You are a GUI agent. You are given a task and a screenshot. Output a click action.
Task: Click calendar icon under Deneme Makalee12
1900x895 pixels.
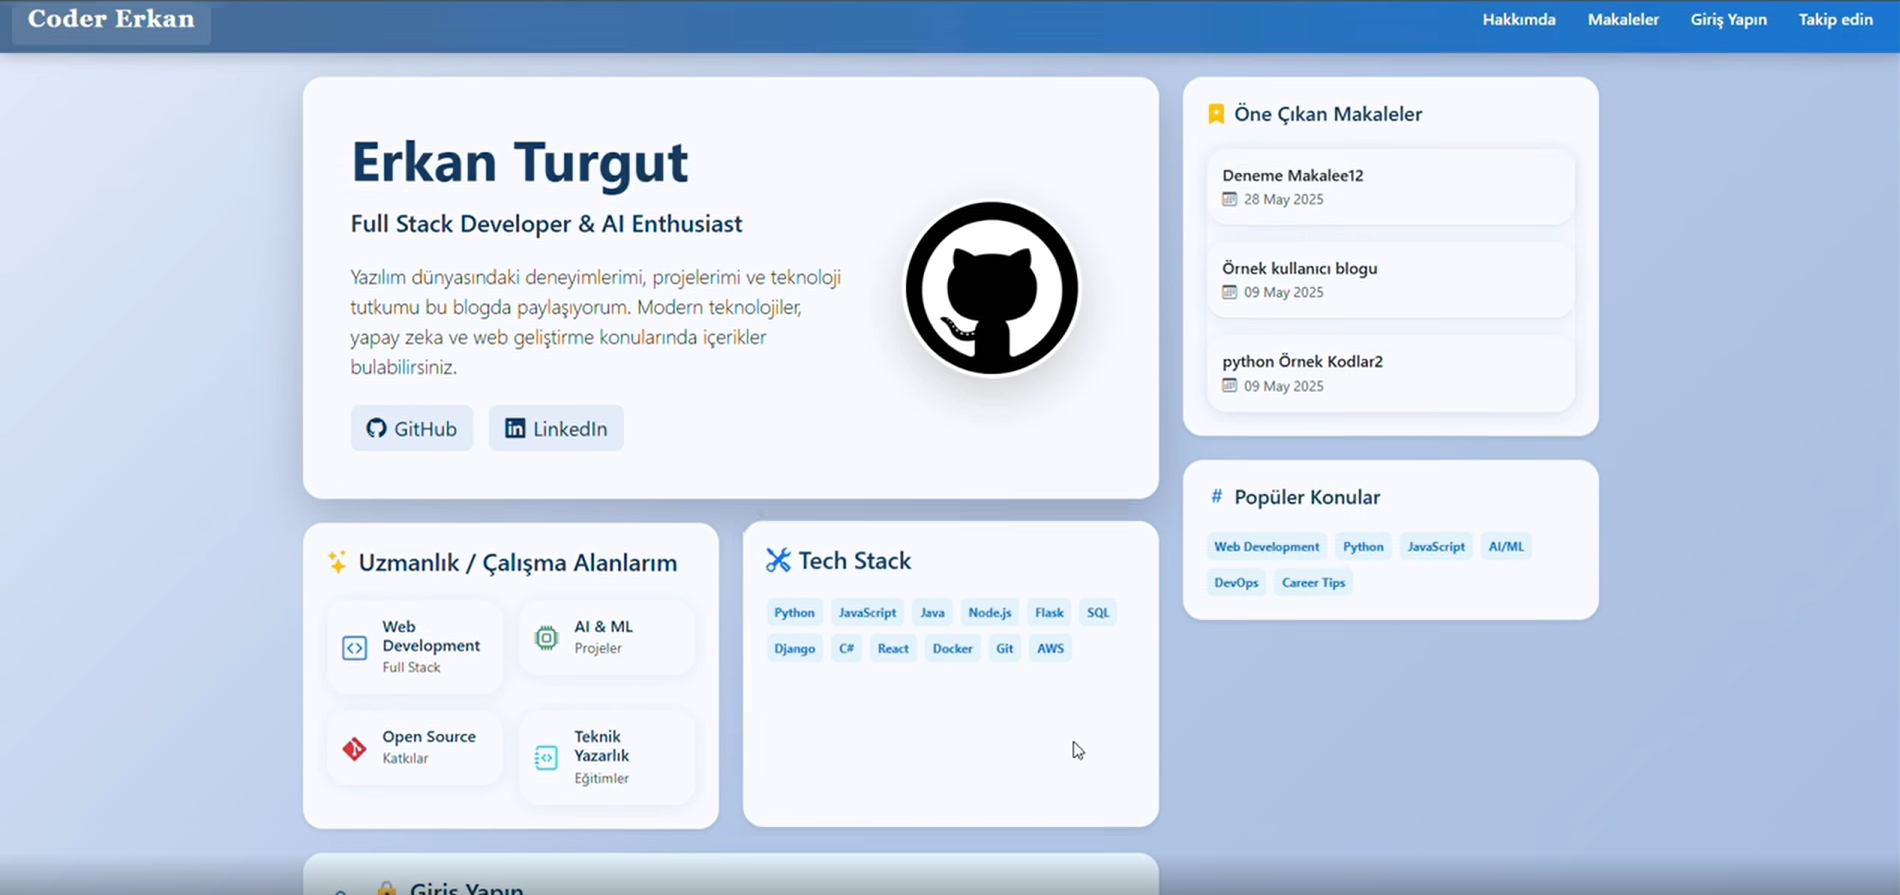point(1229,199)
